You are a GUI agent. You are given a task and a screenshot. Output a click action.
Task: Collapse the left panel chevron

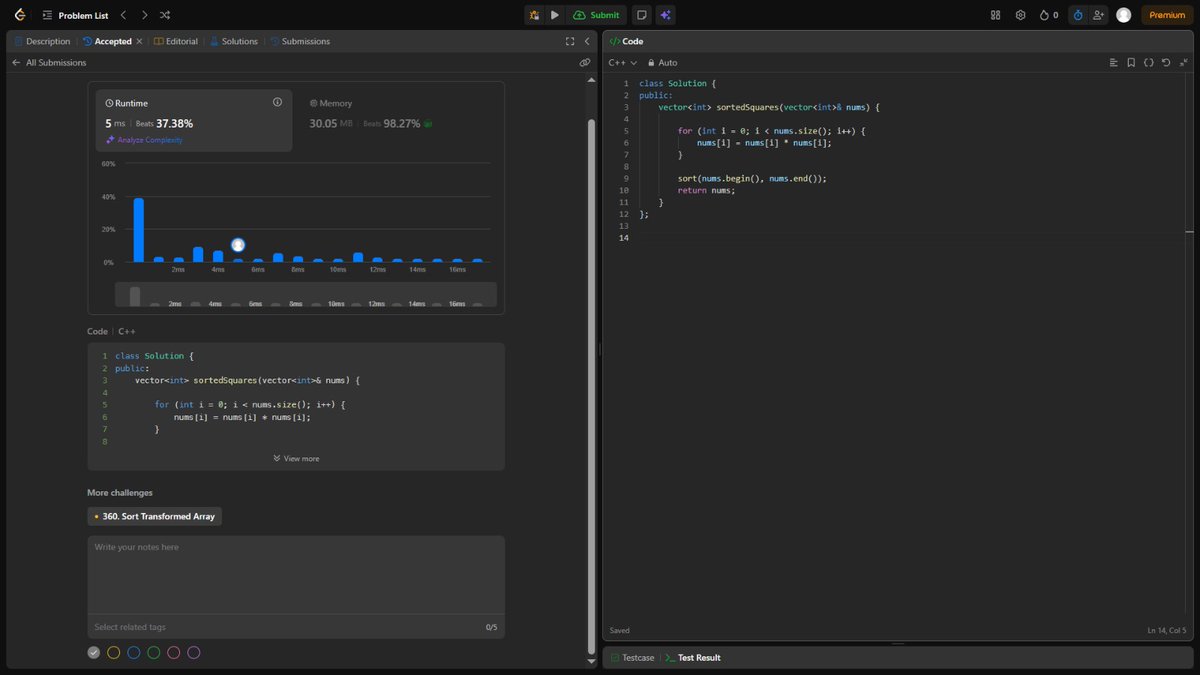[587, 41]
